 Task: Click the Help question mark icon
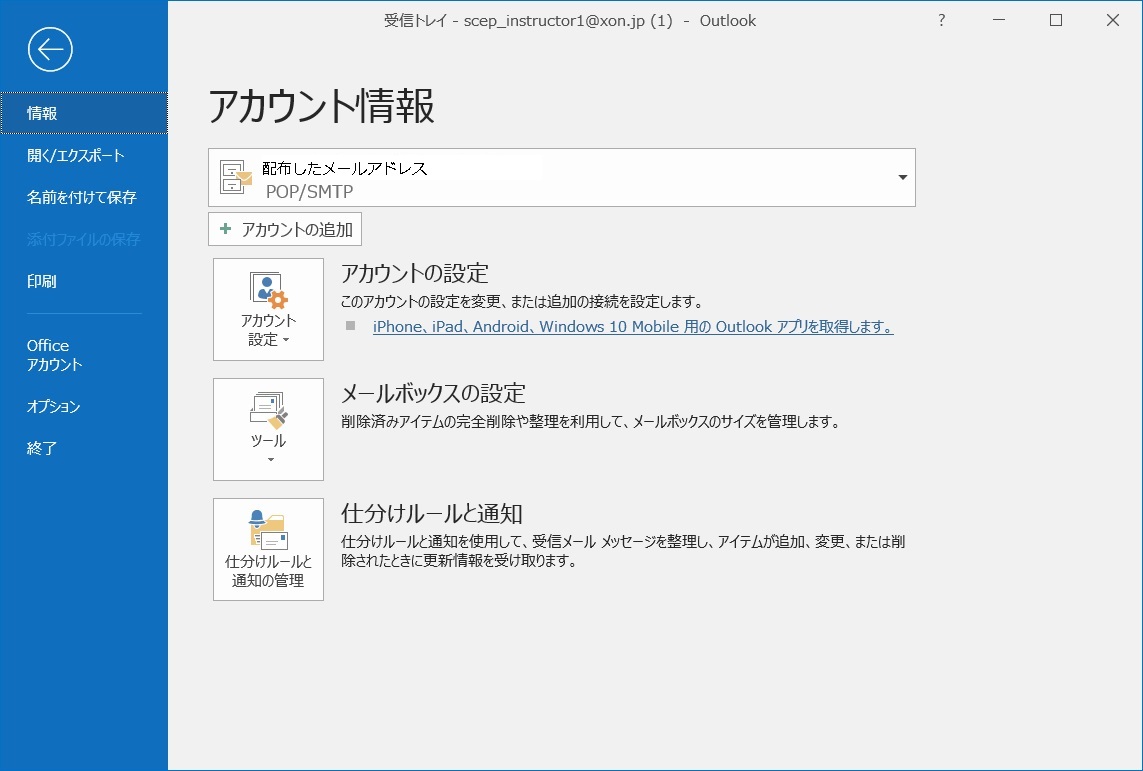click(x=941, y=20)
